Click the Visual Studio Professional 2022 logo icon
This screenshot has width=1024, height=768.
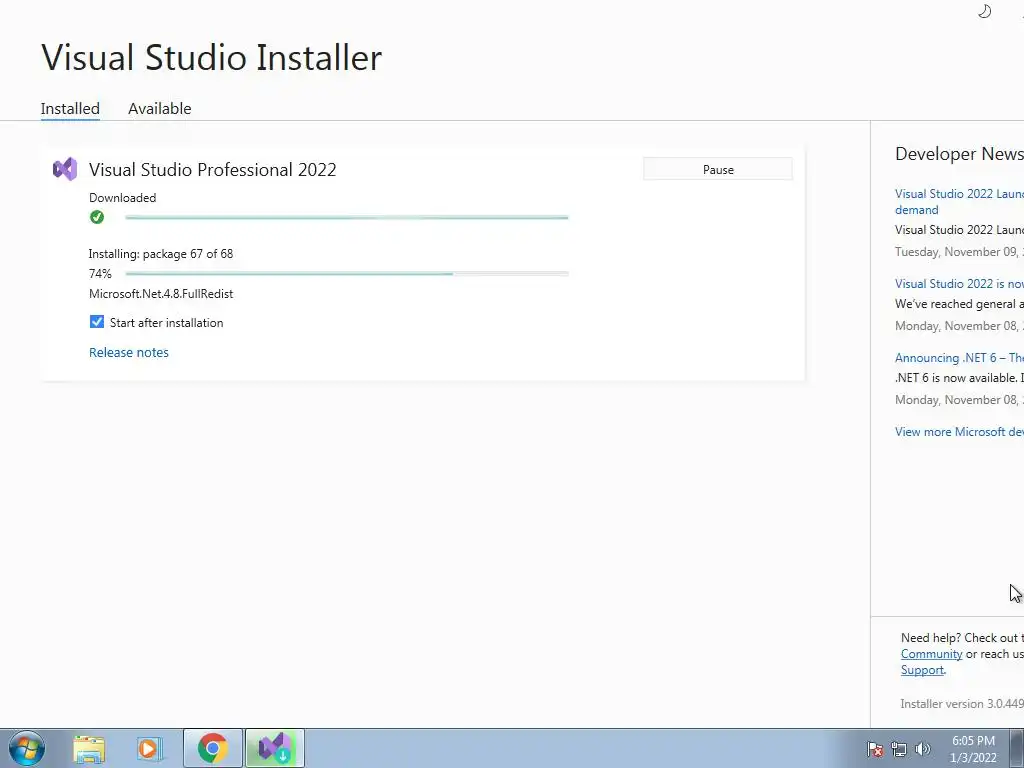tap(65, 169)
